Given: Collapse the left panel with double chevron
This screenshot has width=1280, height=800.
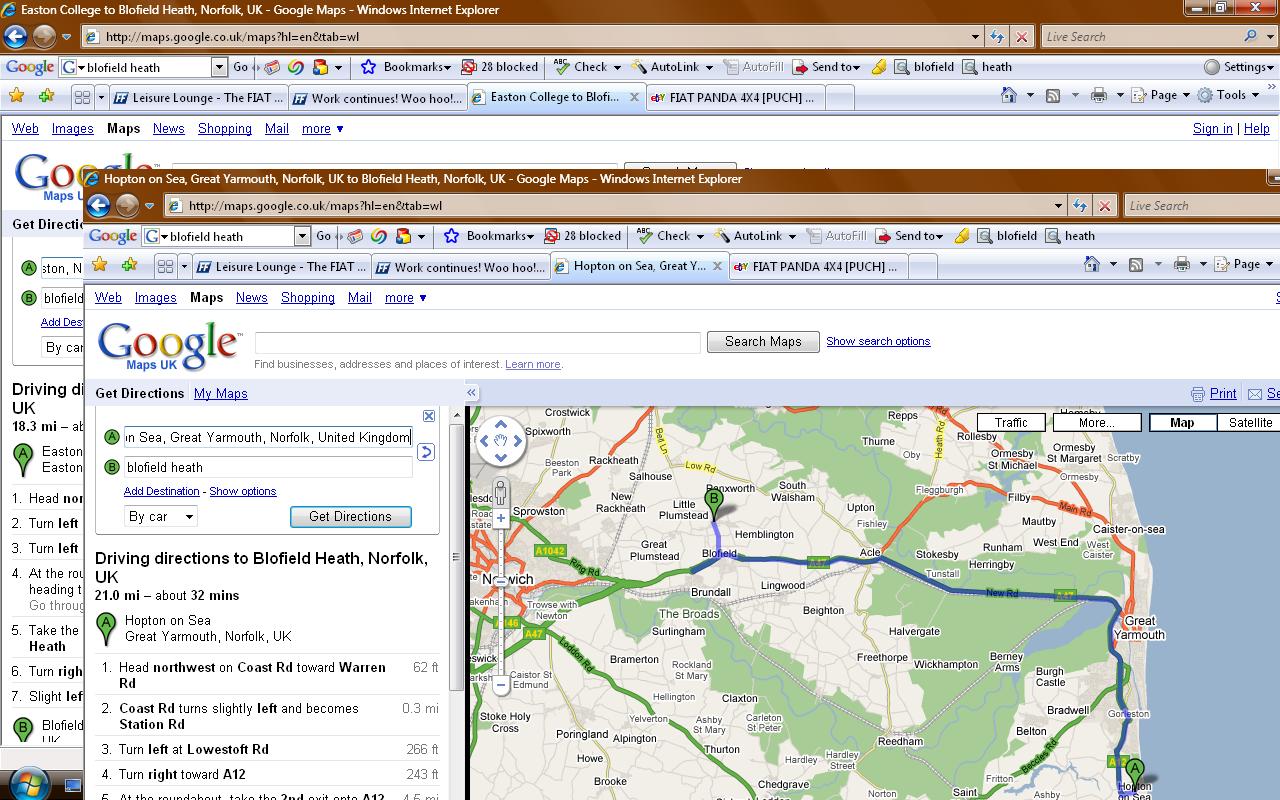Looking at the screenshot, I should 472,393.
